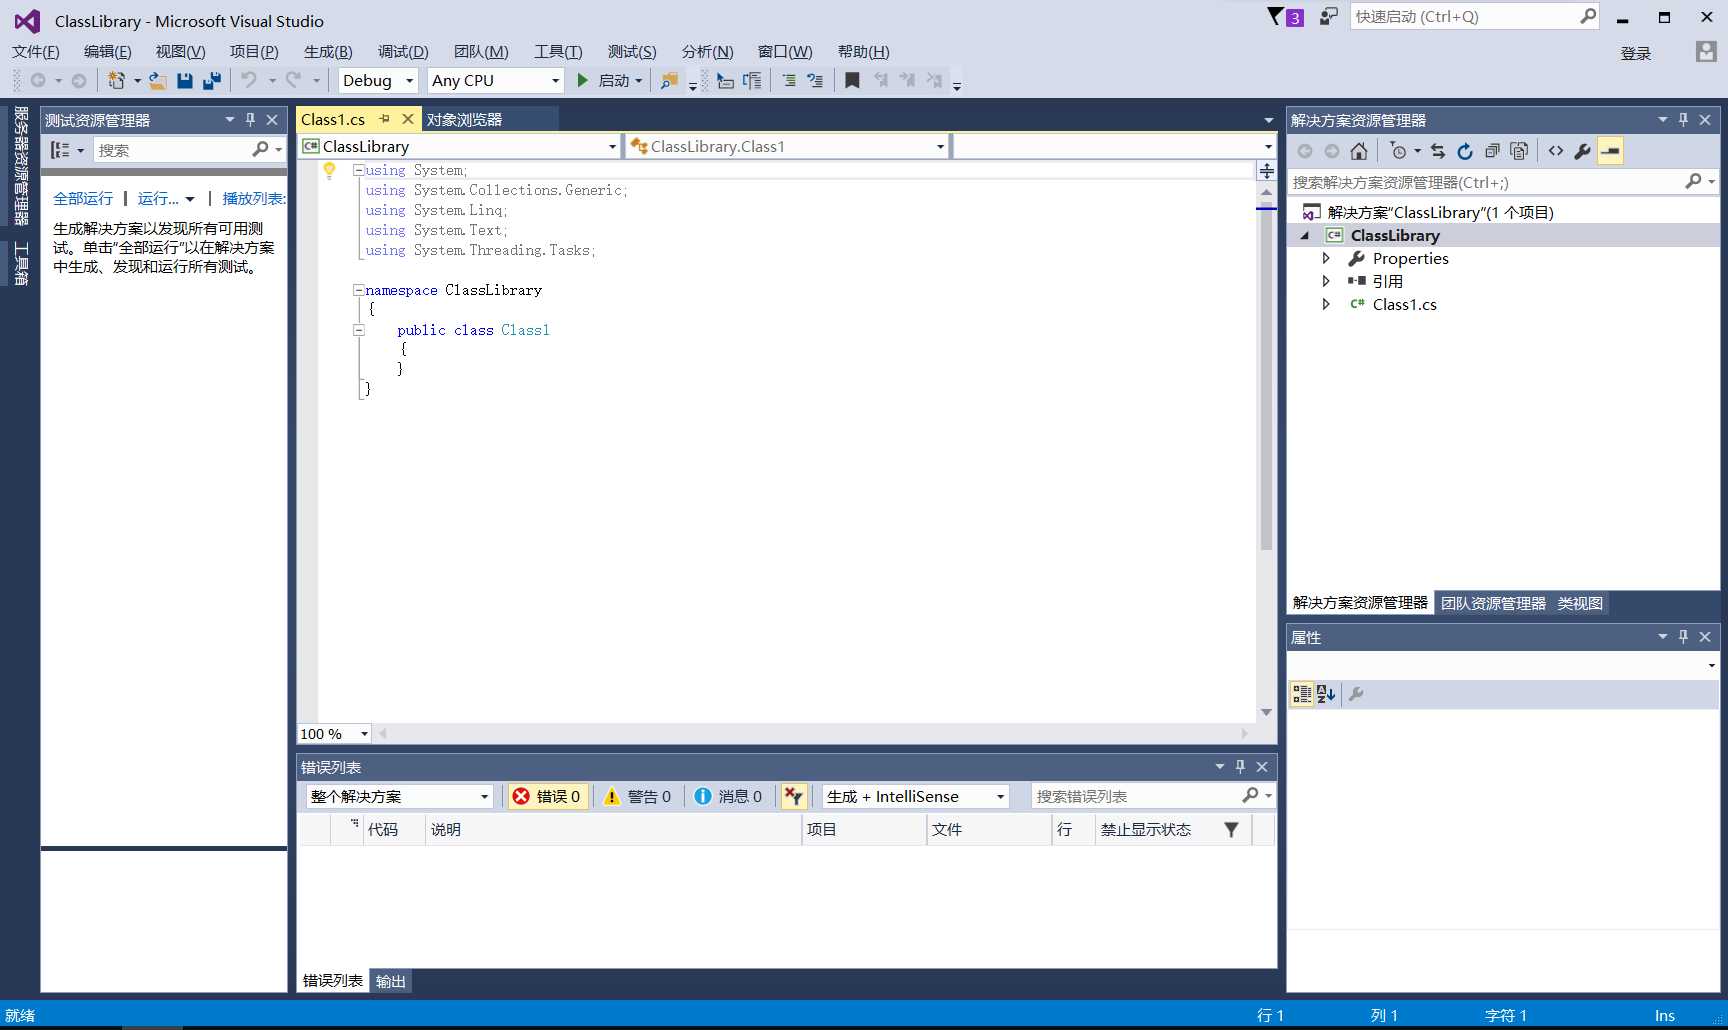1728x1030 pixels.
Task: Click the Save icon in toolbar
Action: [x=184, y=80]
